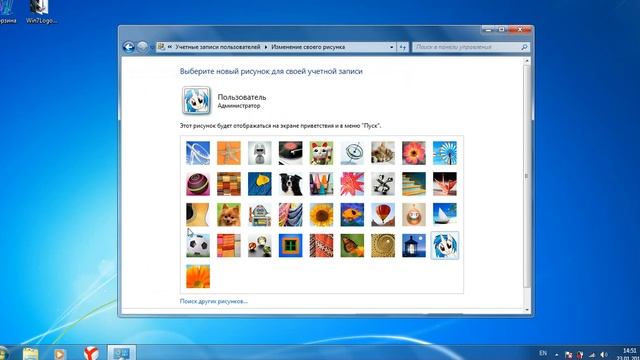Screen dimensions: 640x360
Task: Open 'Учетные записи пользователей' breadcrumb
Action: pos(218,47)
